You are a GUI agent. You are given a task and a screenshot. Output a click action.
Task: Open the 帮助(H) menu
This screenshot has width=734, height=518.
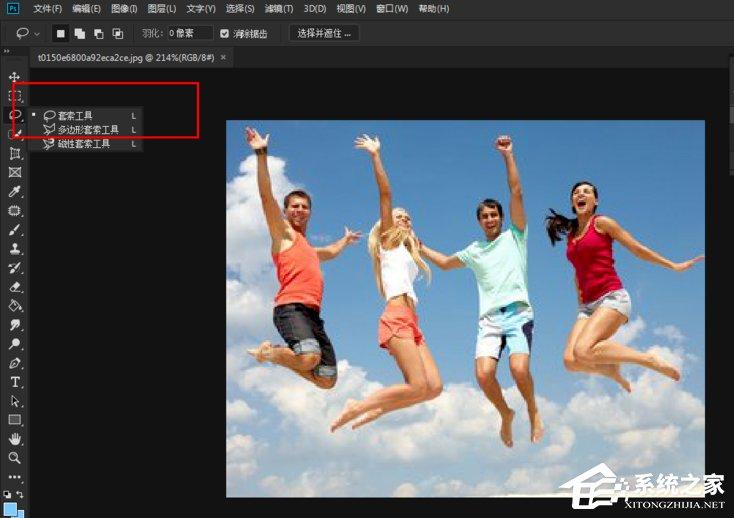[434, 8]
